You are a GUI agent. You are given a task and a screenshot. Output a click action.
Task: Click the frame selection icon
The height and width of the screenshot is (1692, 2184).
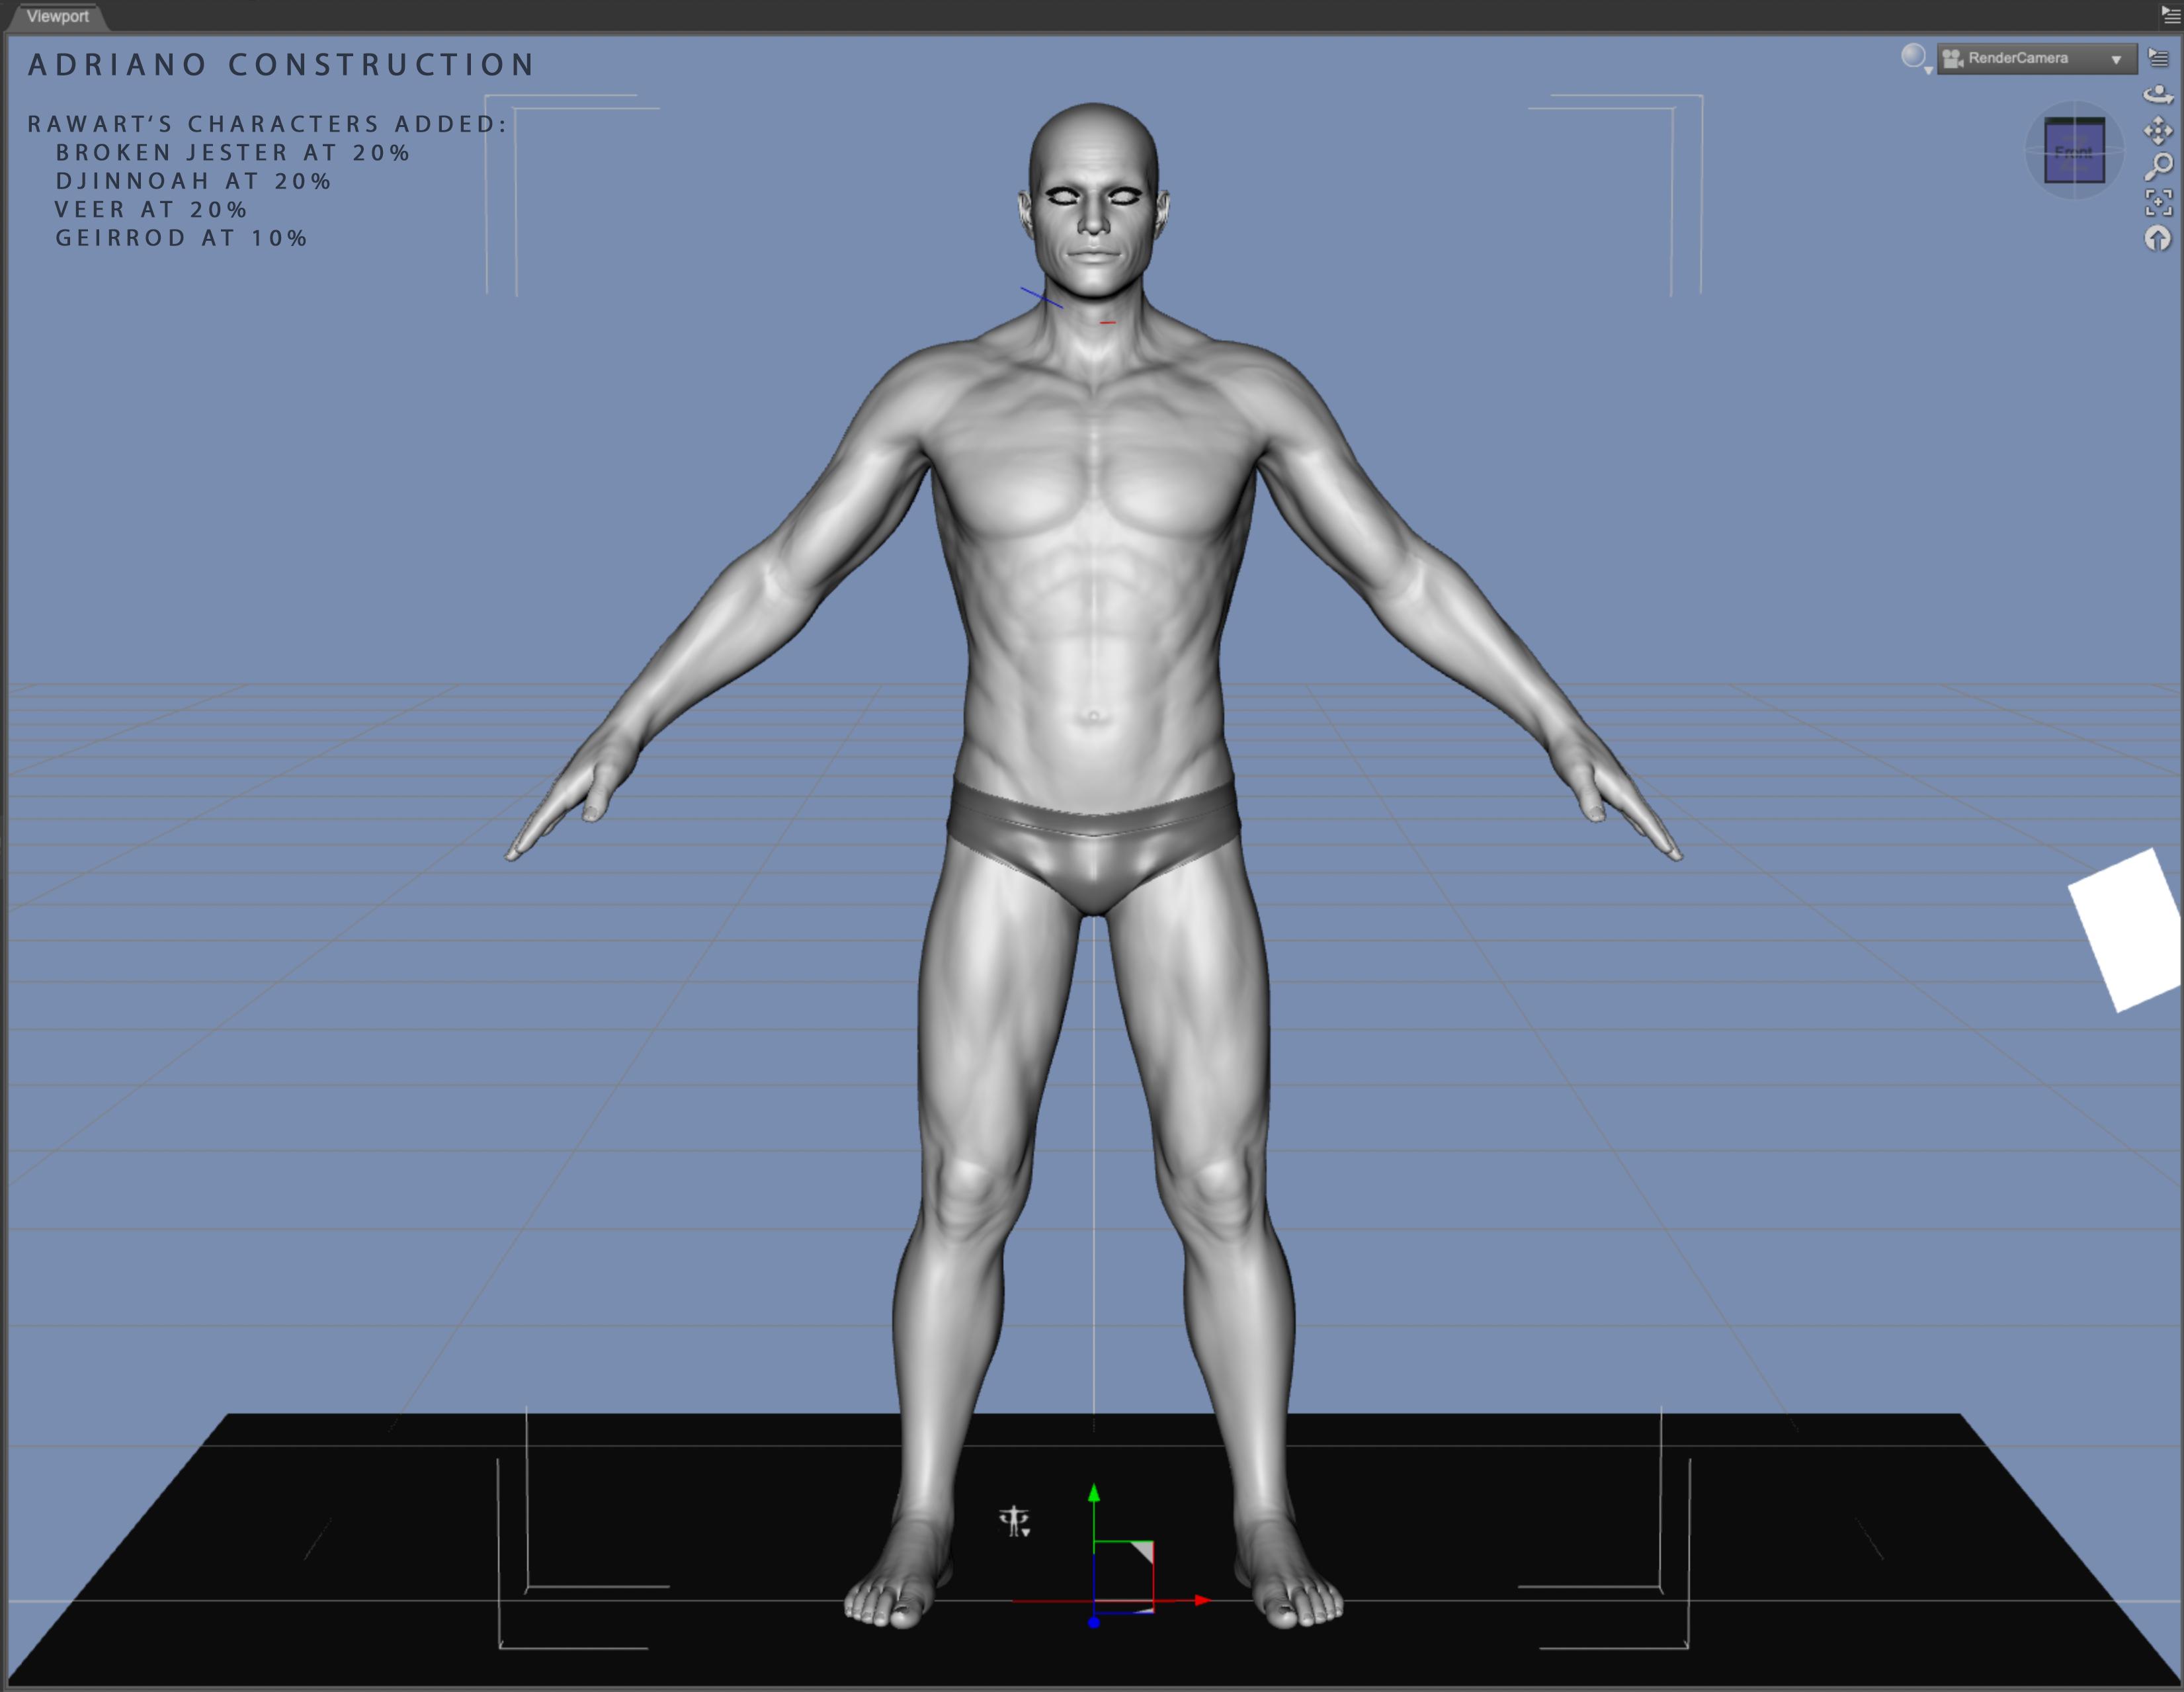(2158, 202)
